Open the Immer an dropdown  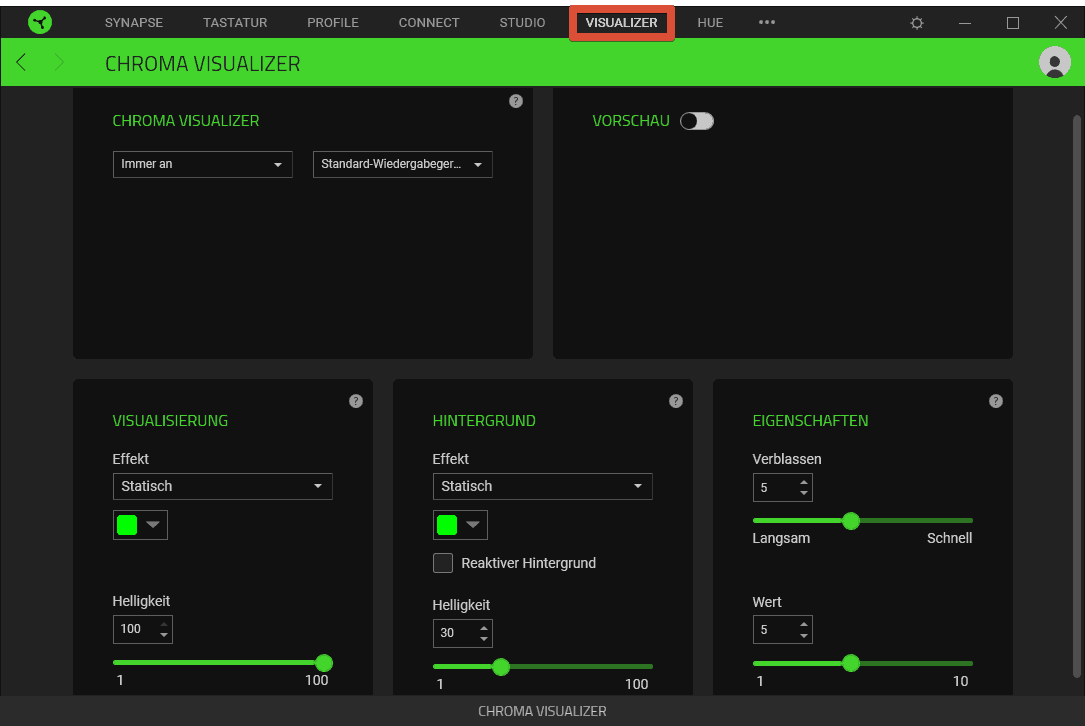click(203, 165)
